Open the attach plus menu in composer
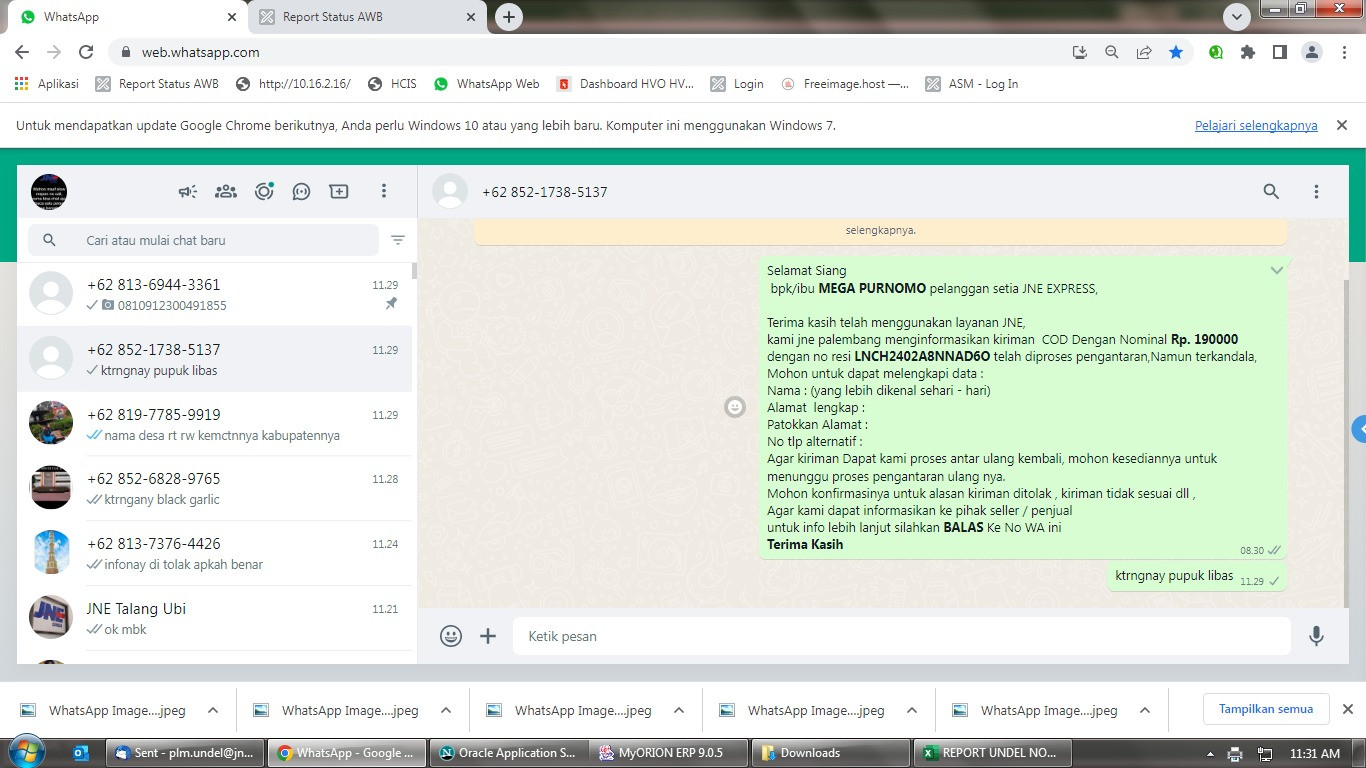Viewport: 1366px width, 768px height. click(x=488, y=636)
